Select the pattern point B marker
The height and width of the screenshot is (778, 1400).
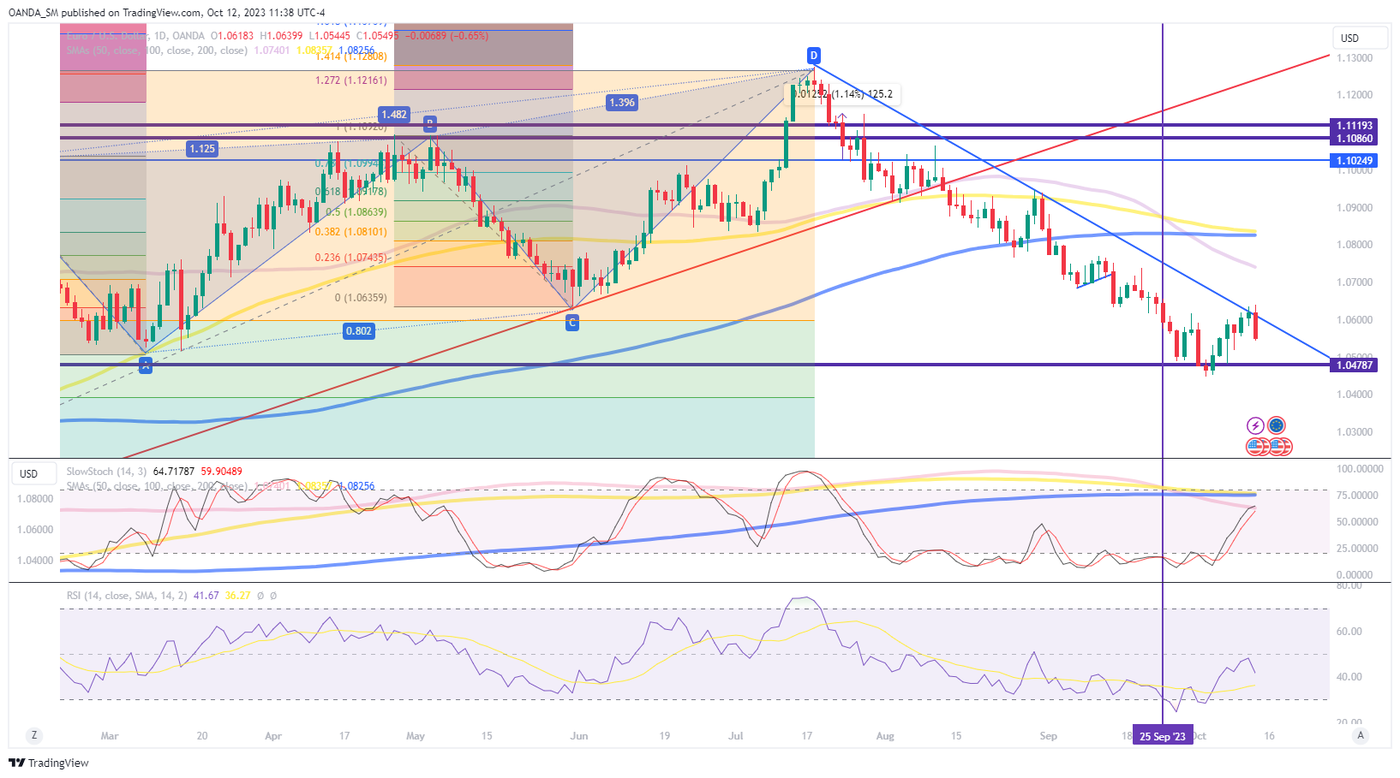[429, 123]
